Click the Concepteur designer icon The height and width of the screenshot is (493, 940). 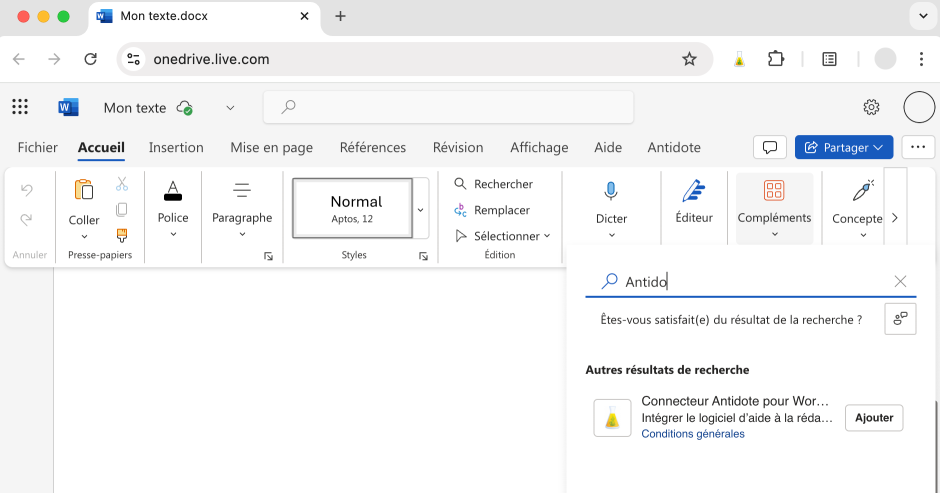click(862, 191)
